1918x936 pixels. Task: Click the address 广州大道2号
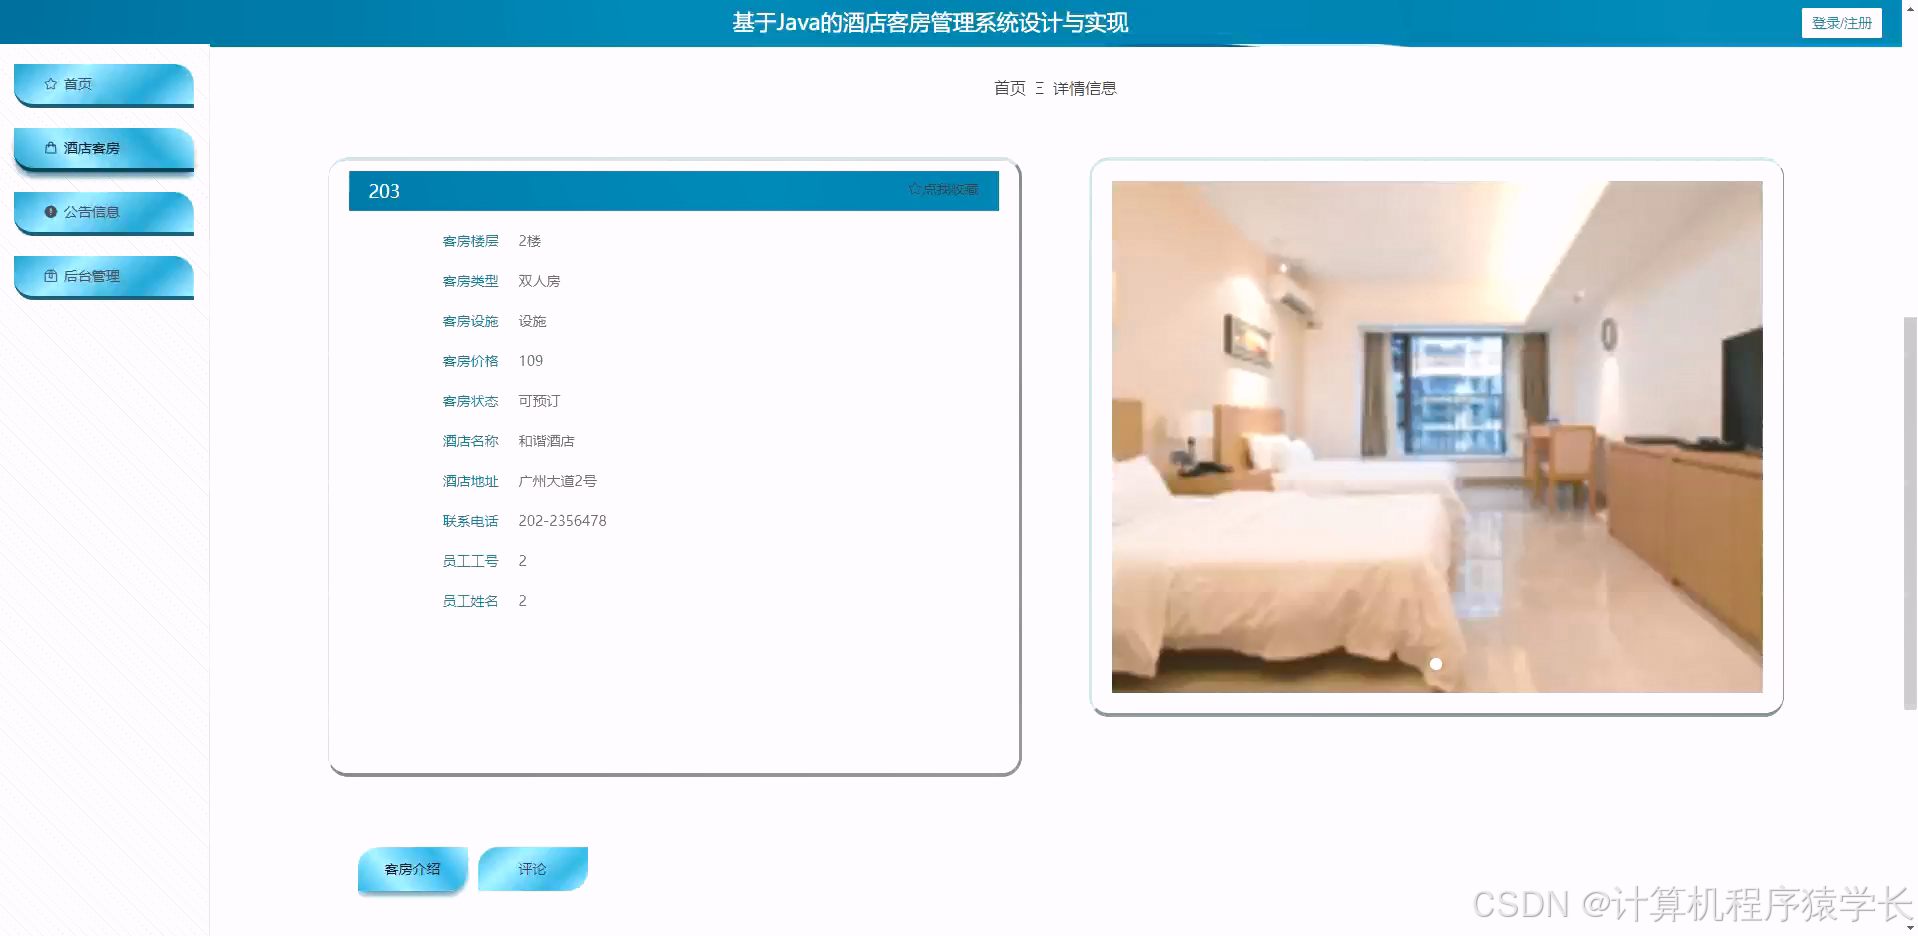tap(557, 481)
